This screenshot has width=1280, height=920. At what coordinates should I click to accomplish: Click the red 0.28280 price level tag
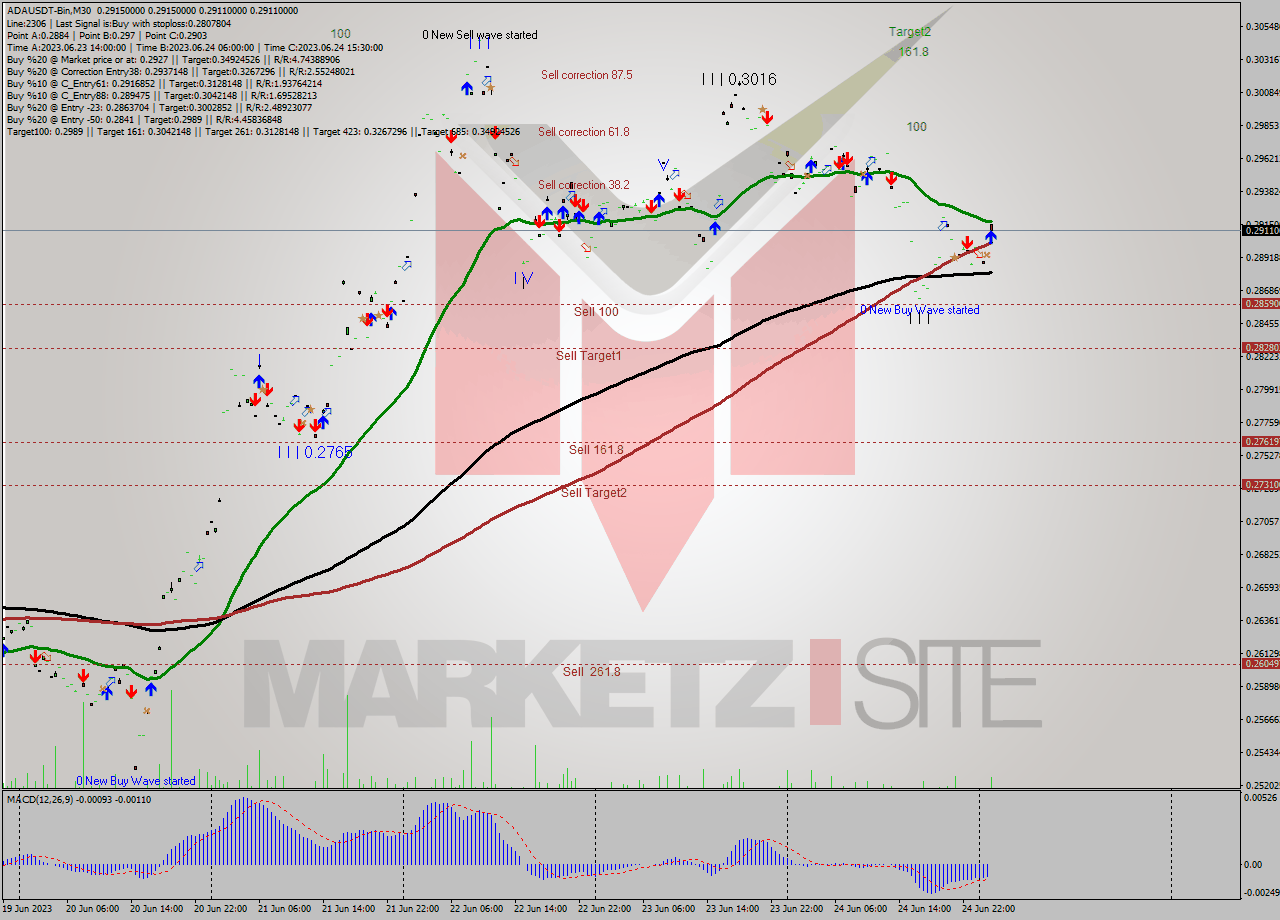click(1260, 348)
